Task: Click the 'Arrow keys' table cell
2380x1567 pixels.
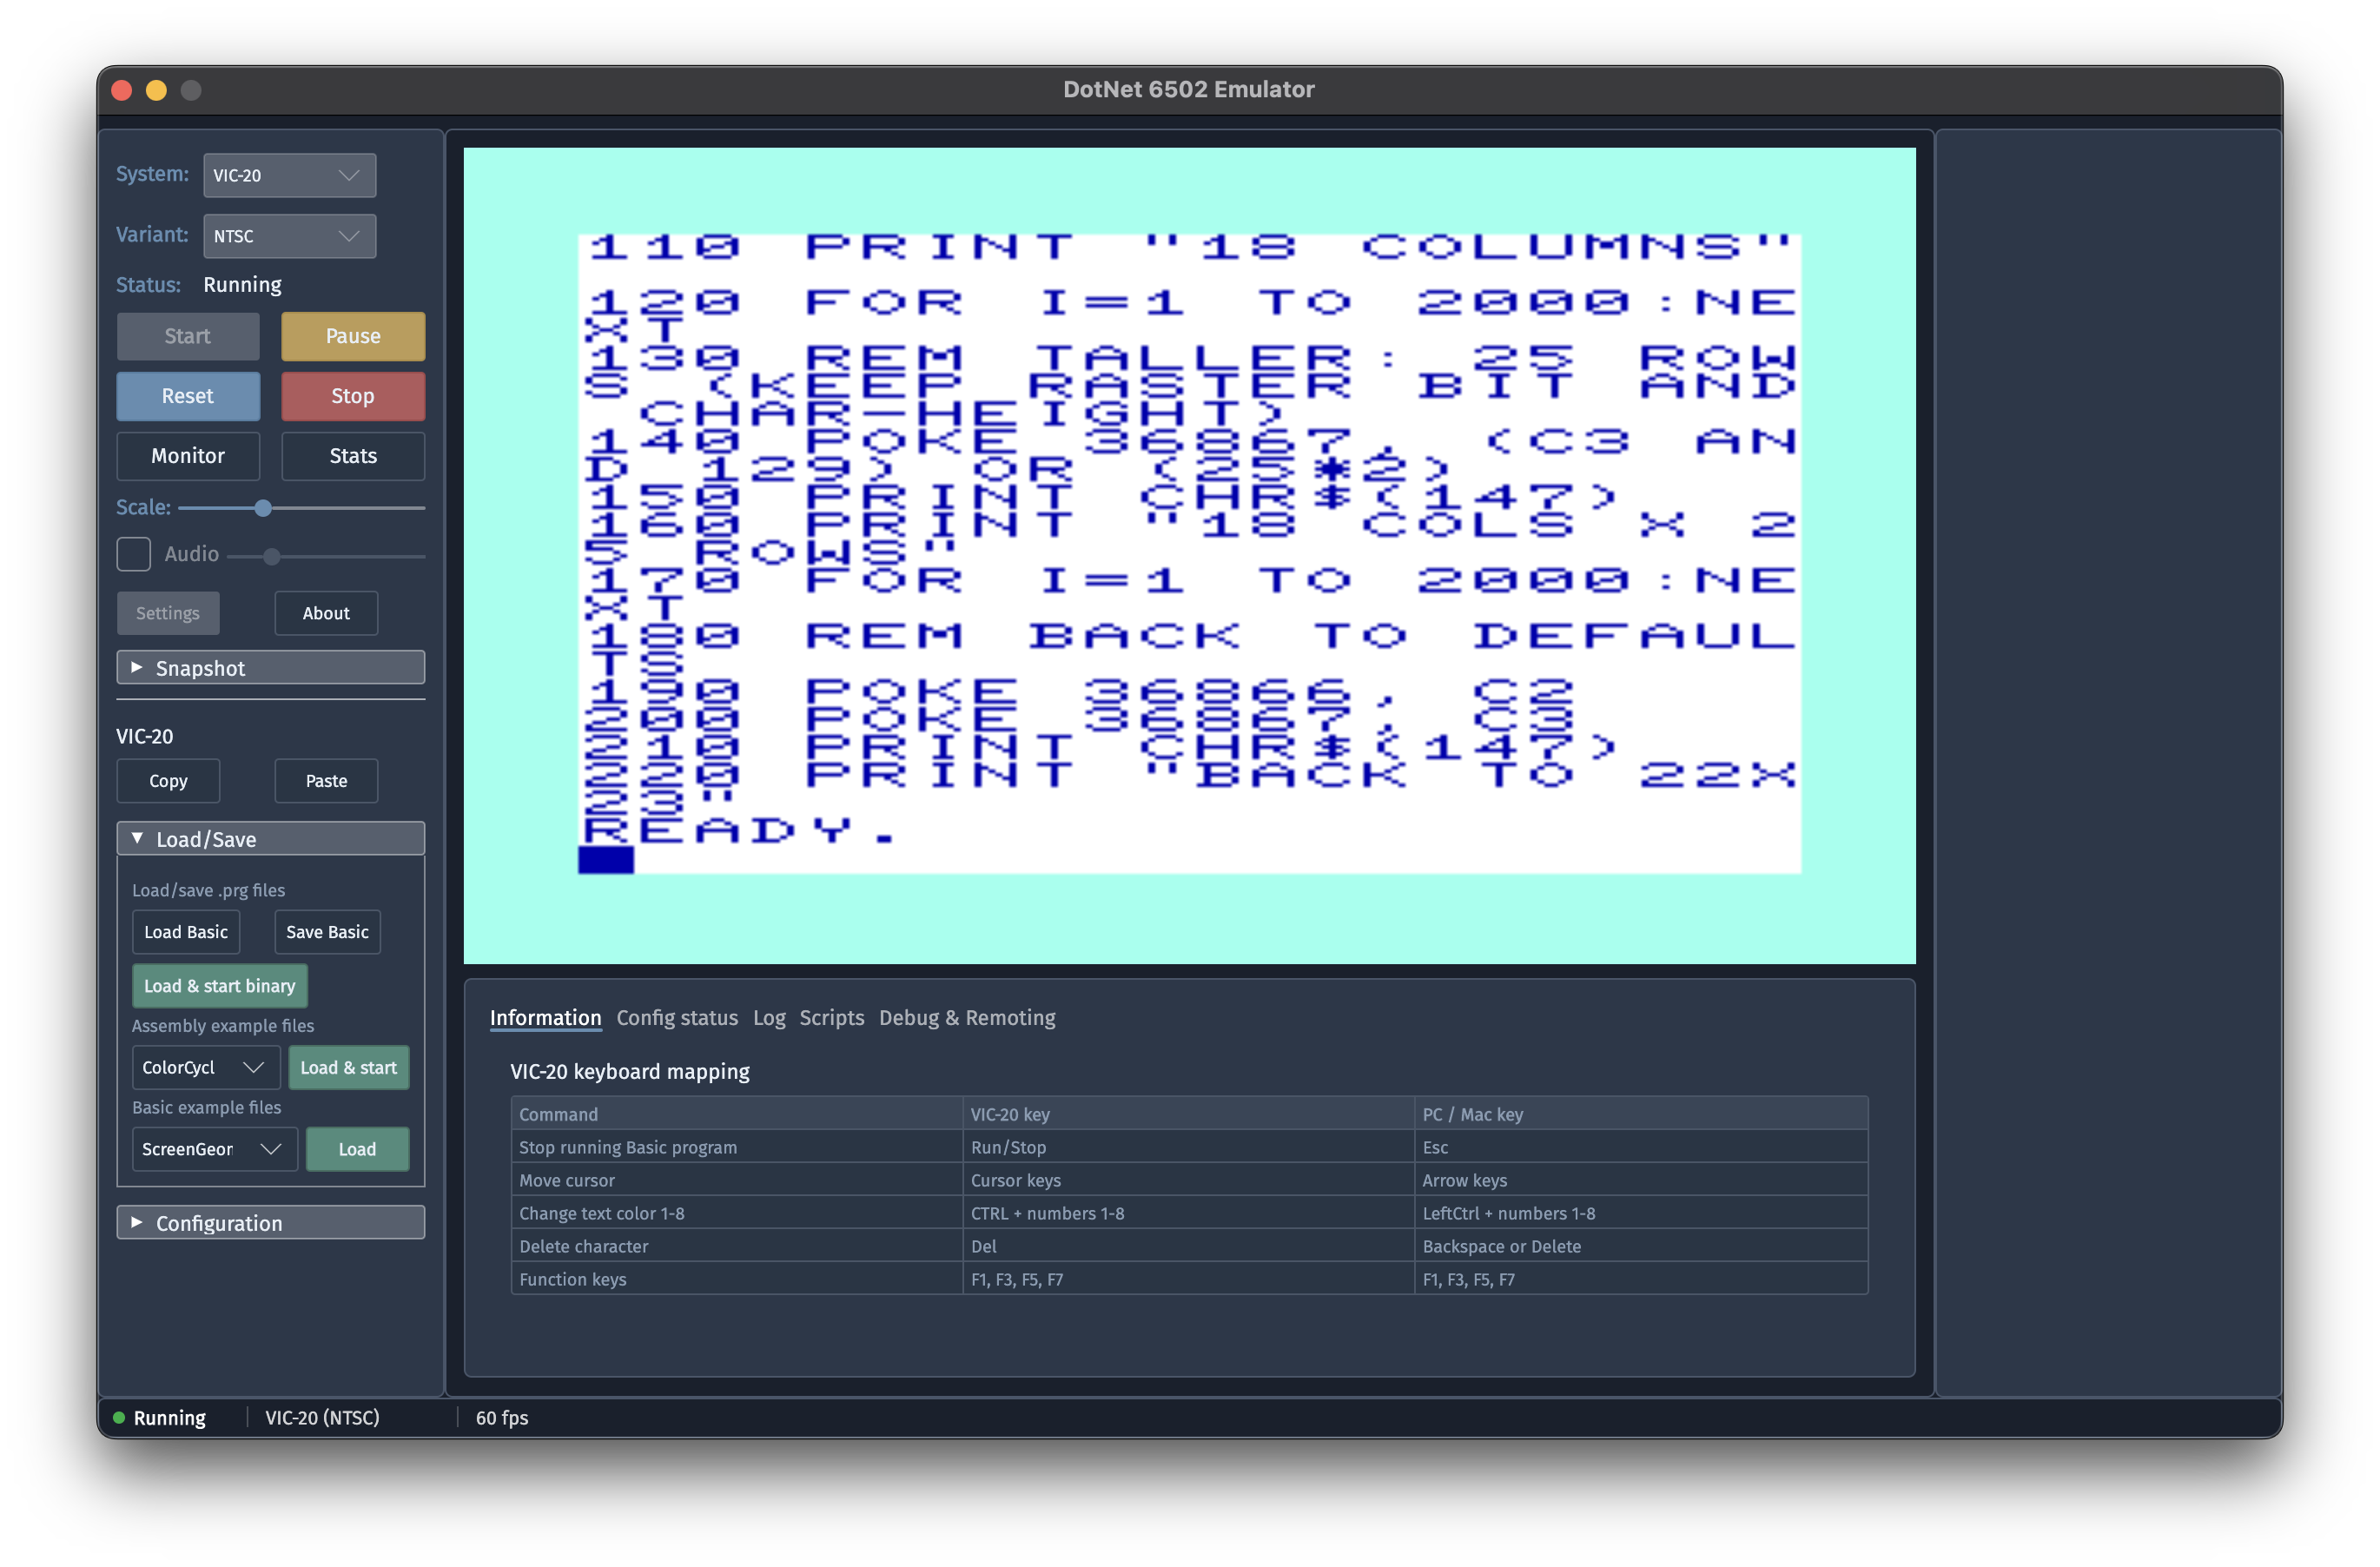Action: click(1641, 1181)
